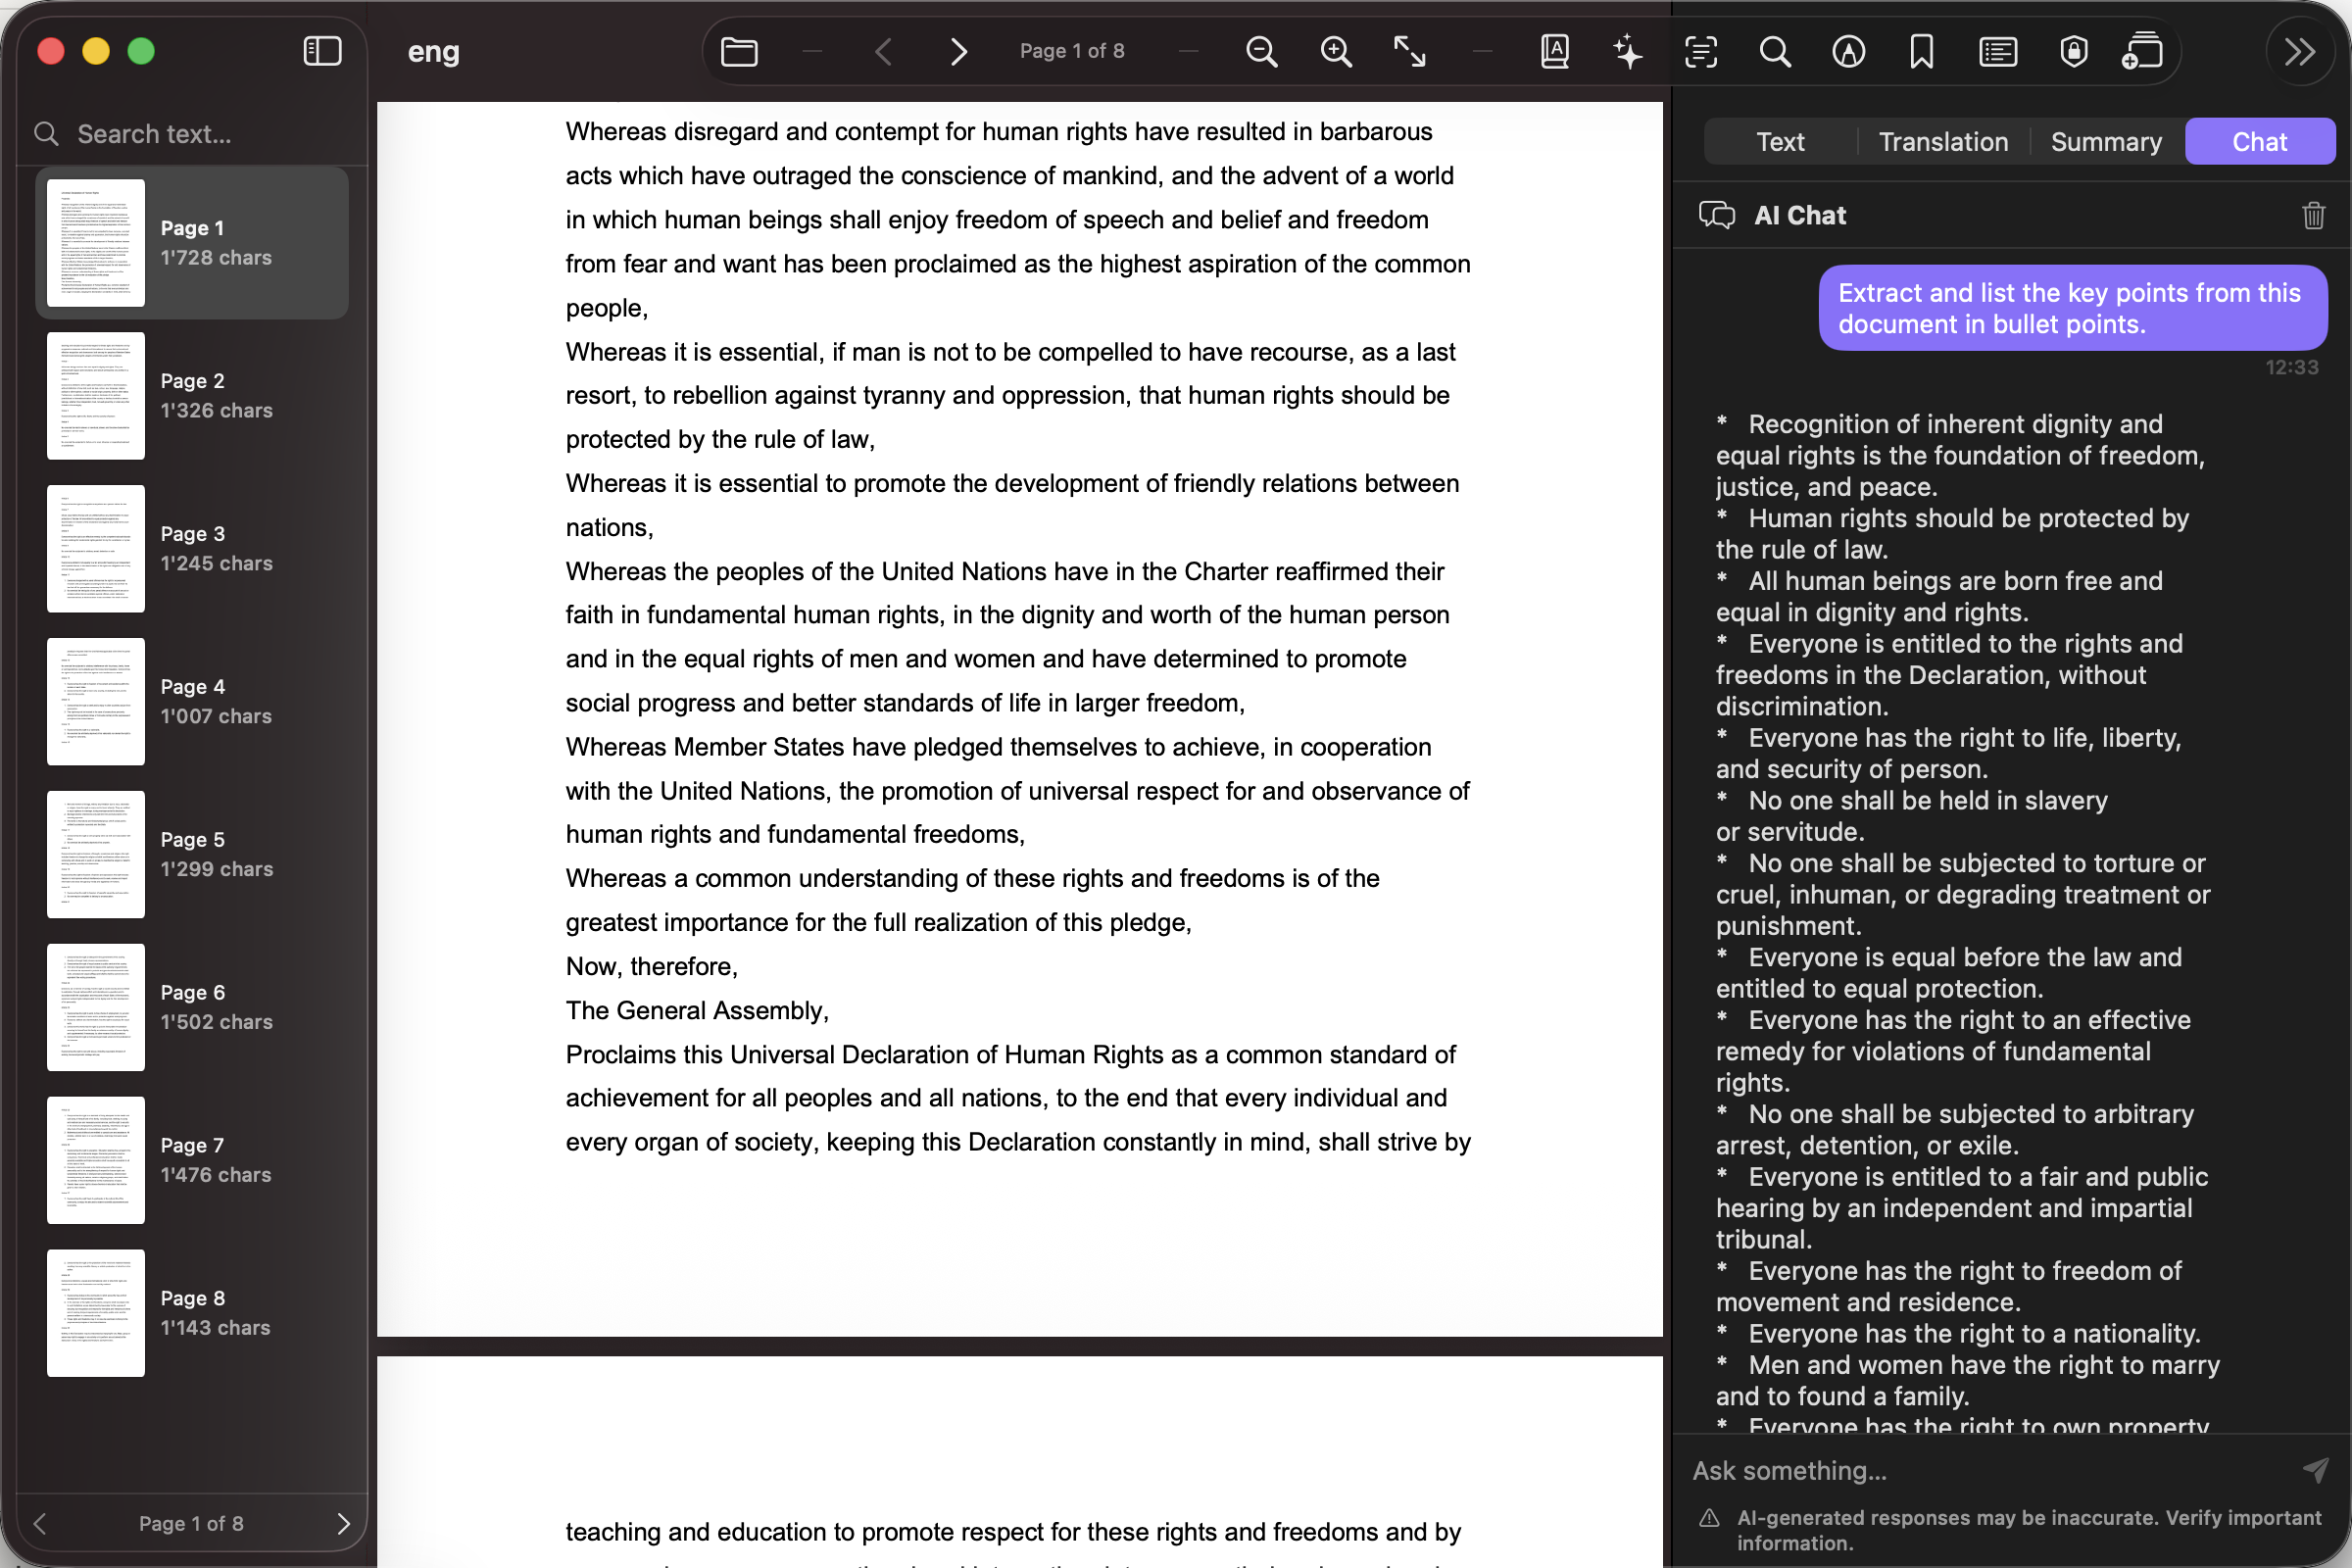This screenshot has height=1568, width=2352.
Task: Open the OCR text recognition tool
Action: coord(1700,51)
